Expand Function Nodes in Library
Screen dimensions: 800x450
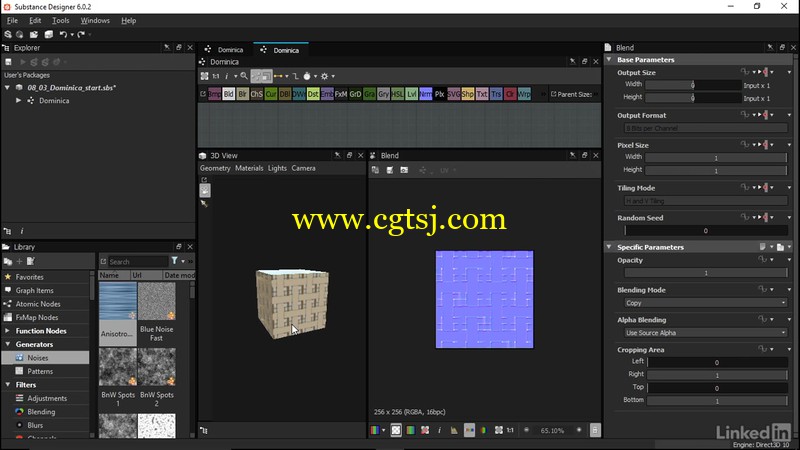pyautogui.click(x=7, y=331)
